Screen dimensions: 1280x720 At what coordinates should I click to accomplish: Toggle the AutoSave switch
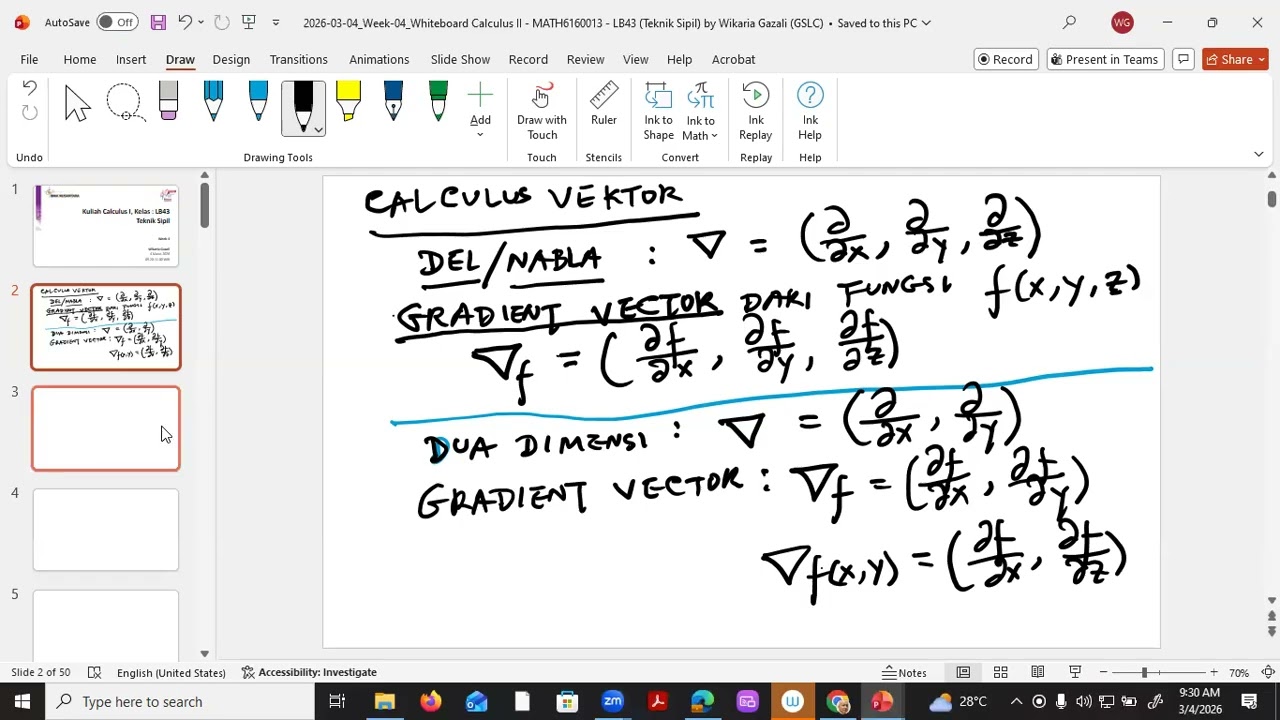(x=118, y=22)
